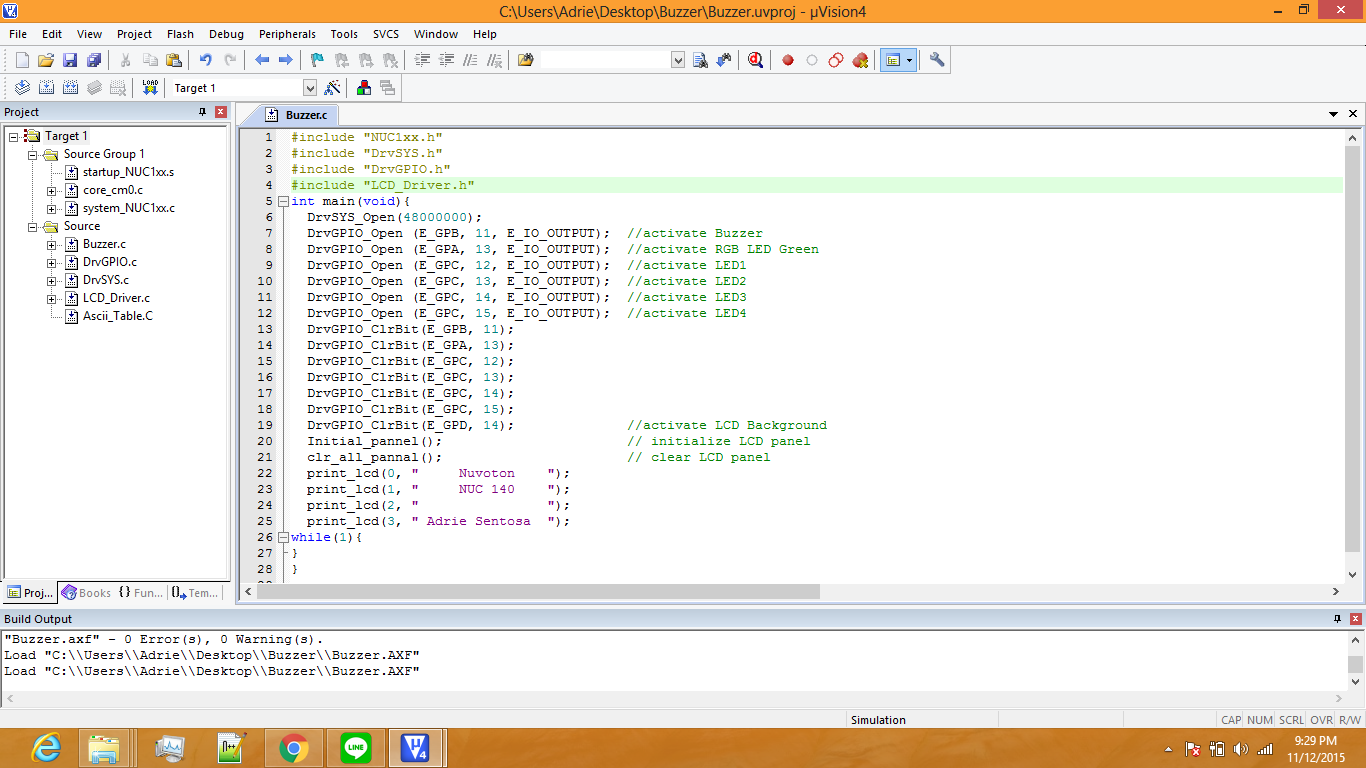The width and height of the screenshot is (1366, 768).
Task: Click the Build target icon
Action: [x=45, y=88]
